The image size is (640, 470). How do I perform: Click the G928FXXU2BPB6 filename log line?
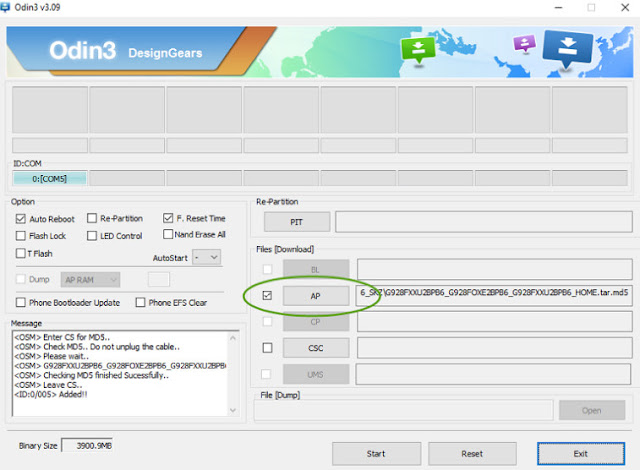[x=120, y=366]
